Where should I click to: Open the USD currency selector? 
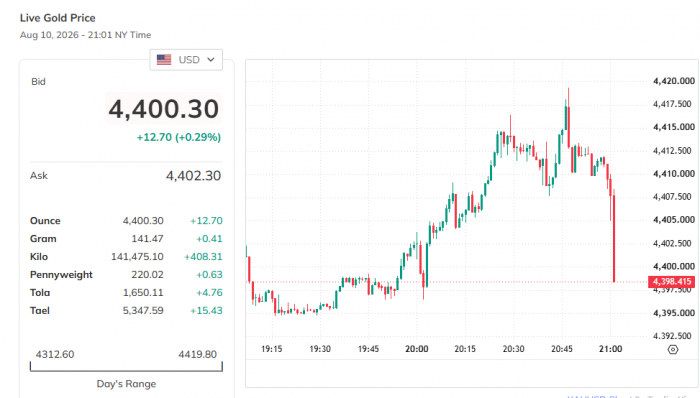186,60
